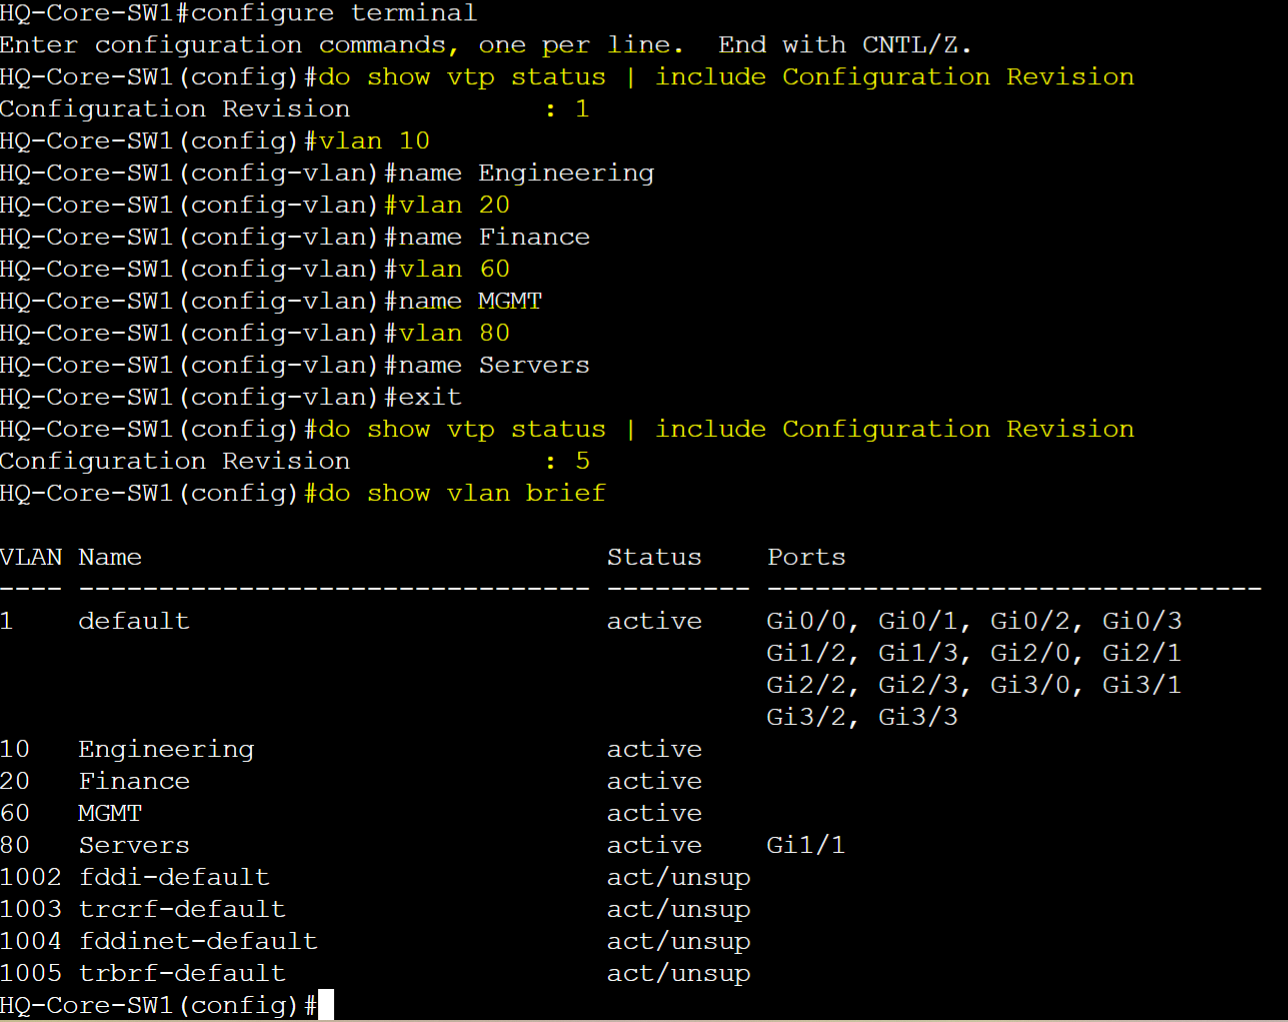The image size is (1288, 1022).
Task: Click the 'name Finance' command
Action: (x=494, y=237)
